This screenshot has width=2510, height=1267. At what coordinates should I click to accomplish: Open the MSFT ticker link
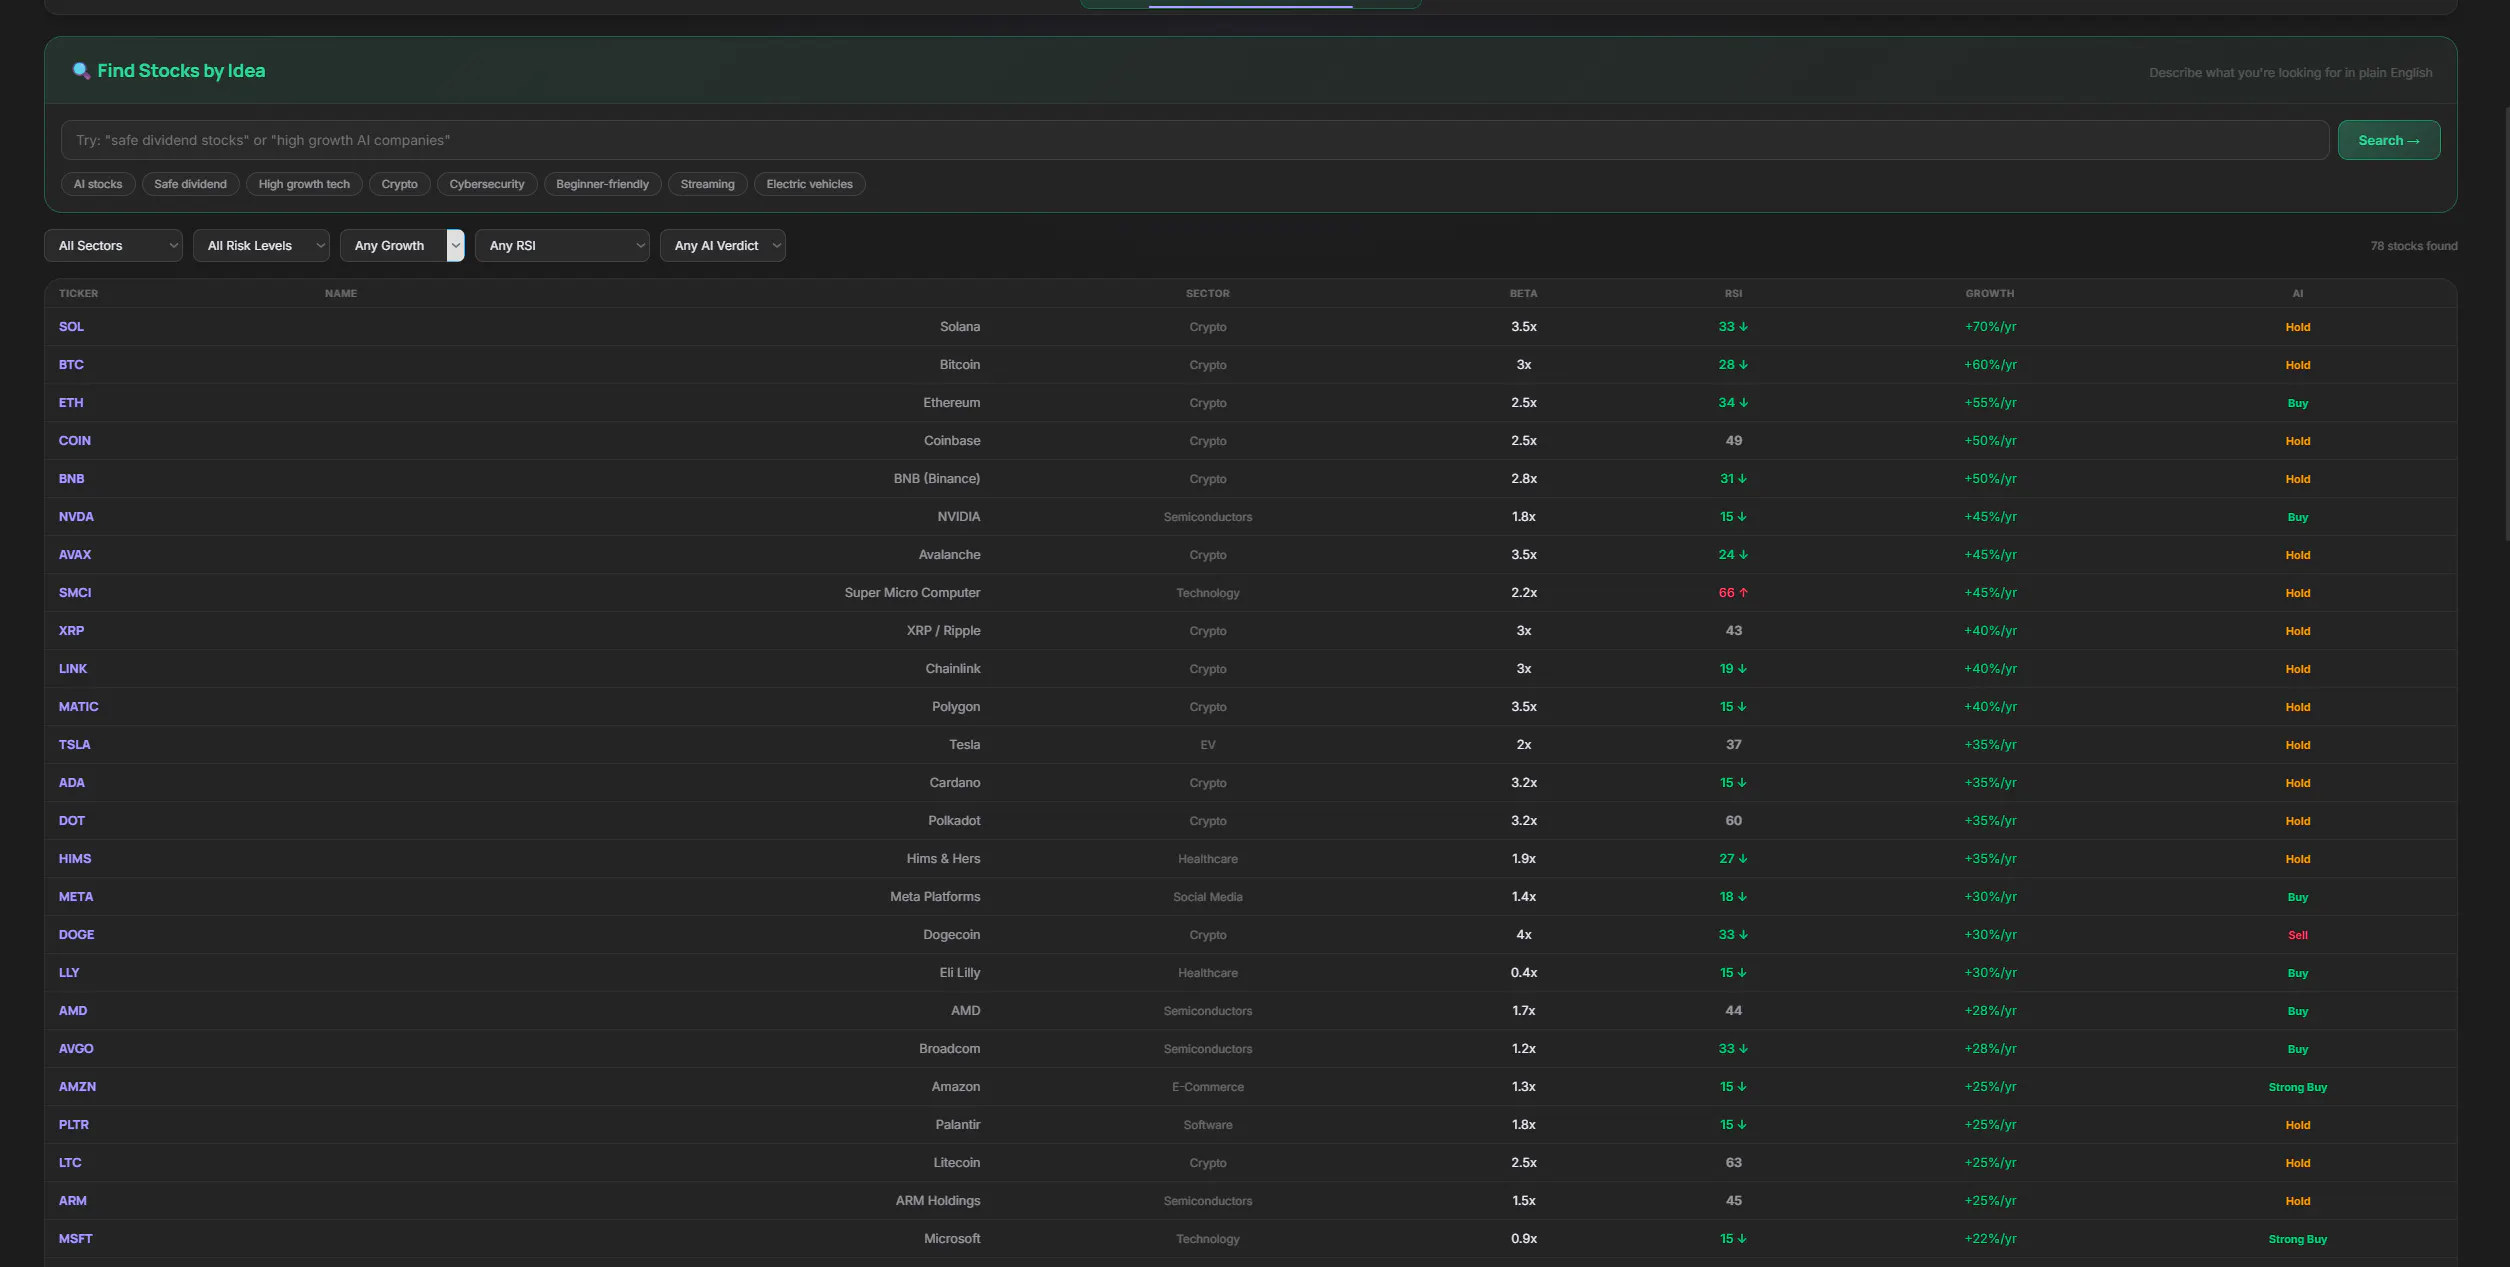76,1239
